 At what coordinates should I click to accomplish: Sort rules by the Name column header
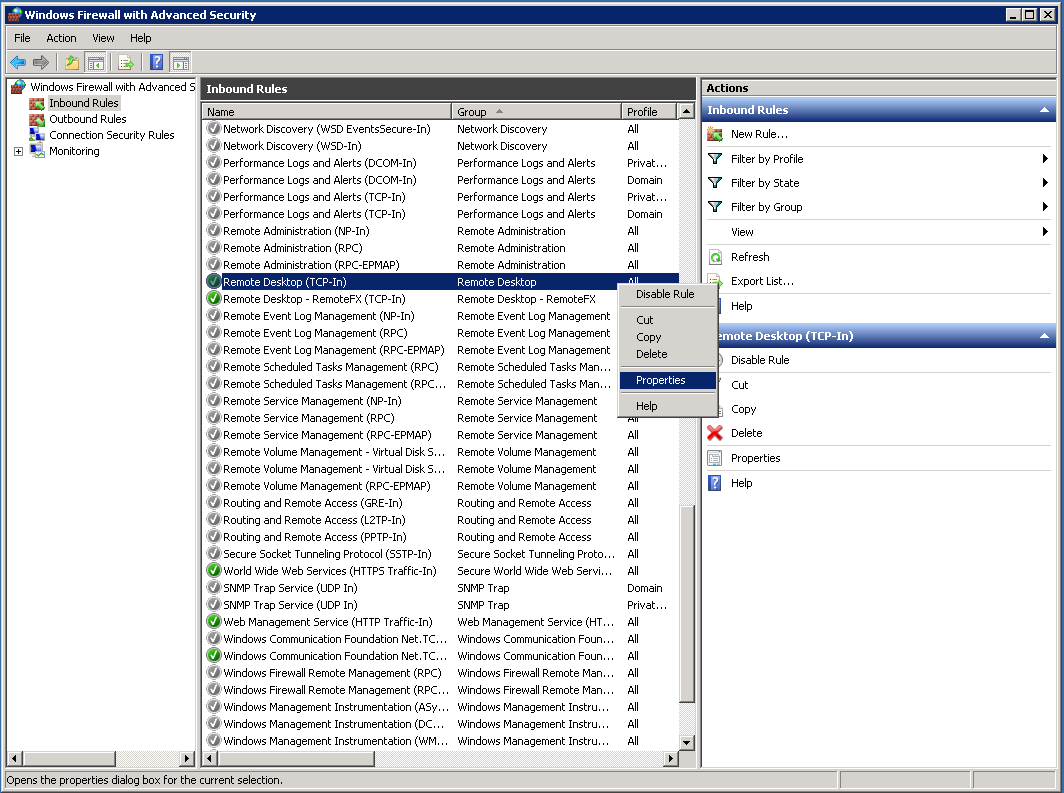point(327,112)
